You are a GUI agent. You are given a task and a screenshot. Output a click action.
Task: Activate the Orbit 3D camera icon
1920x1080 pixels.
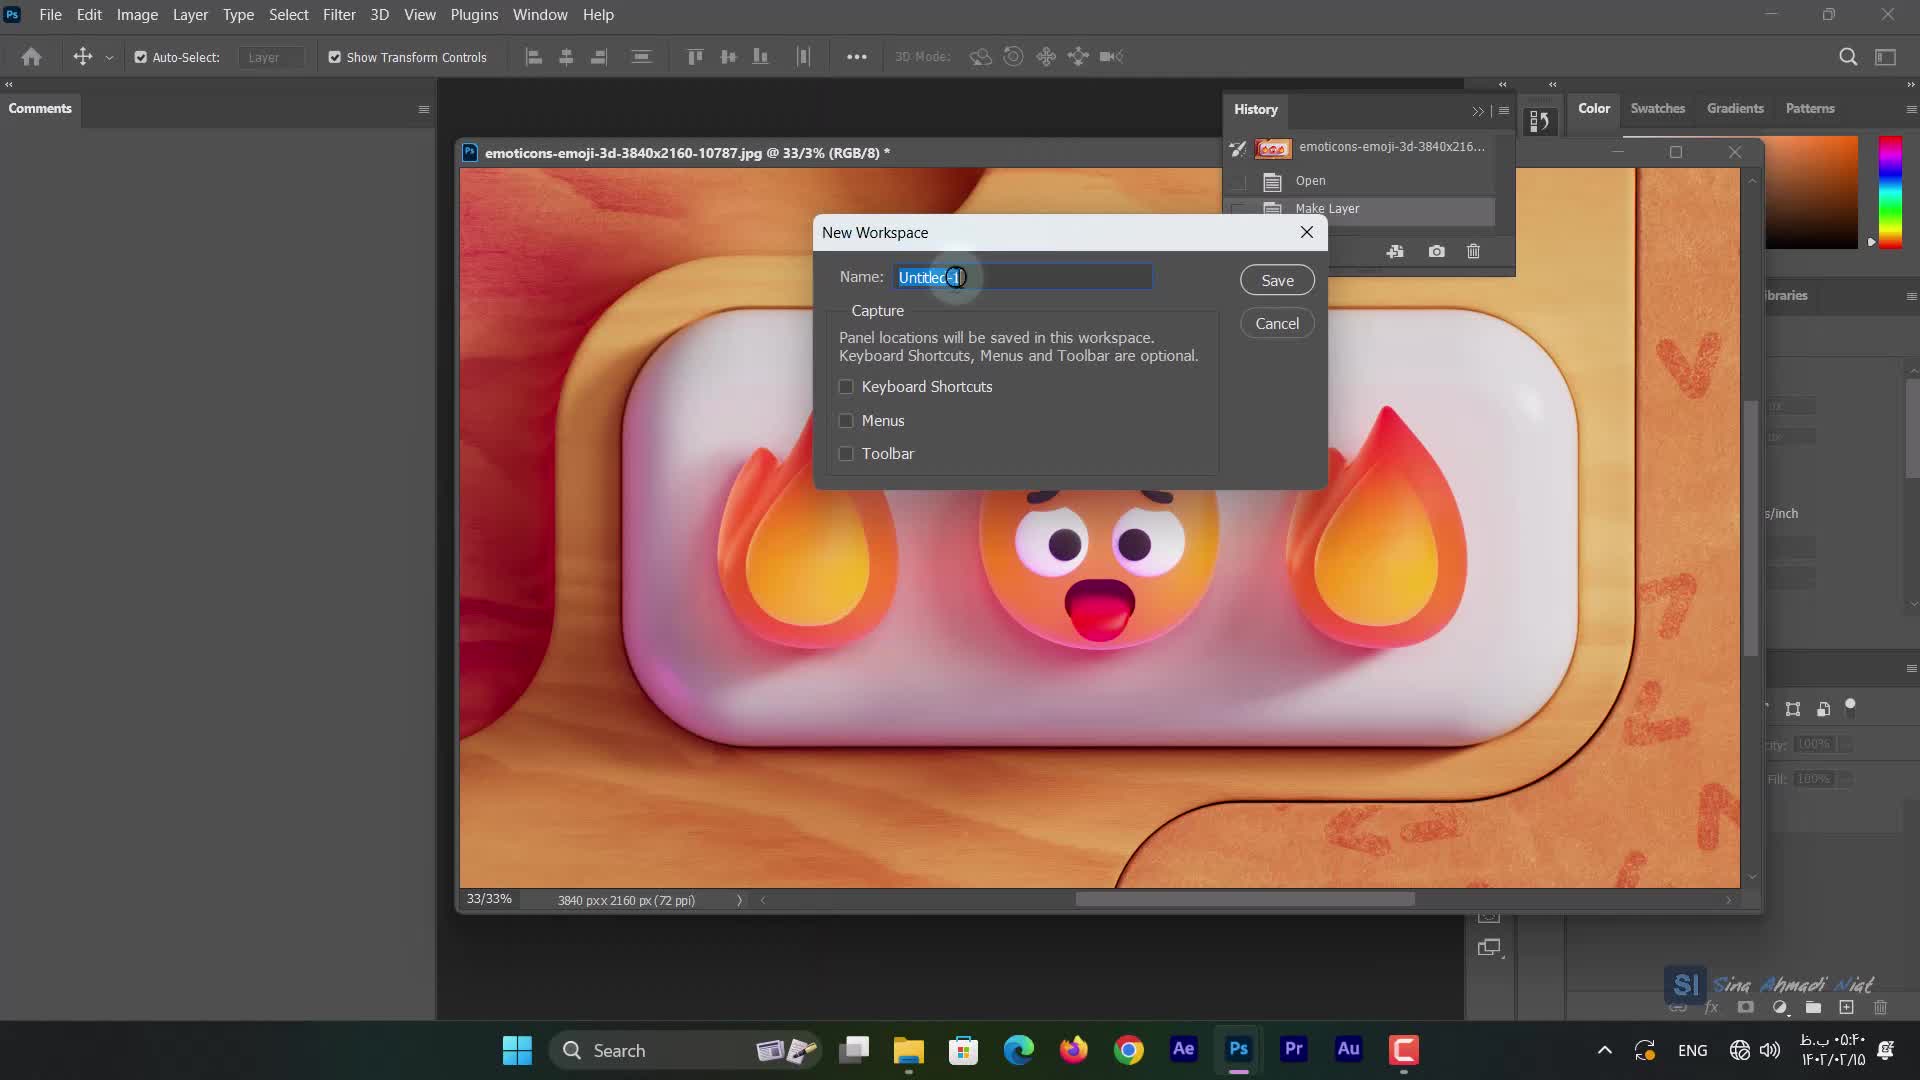coord(981,57)
